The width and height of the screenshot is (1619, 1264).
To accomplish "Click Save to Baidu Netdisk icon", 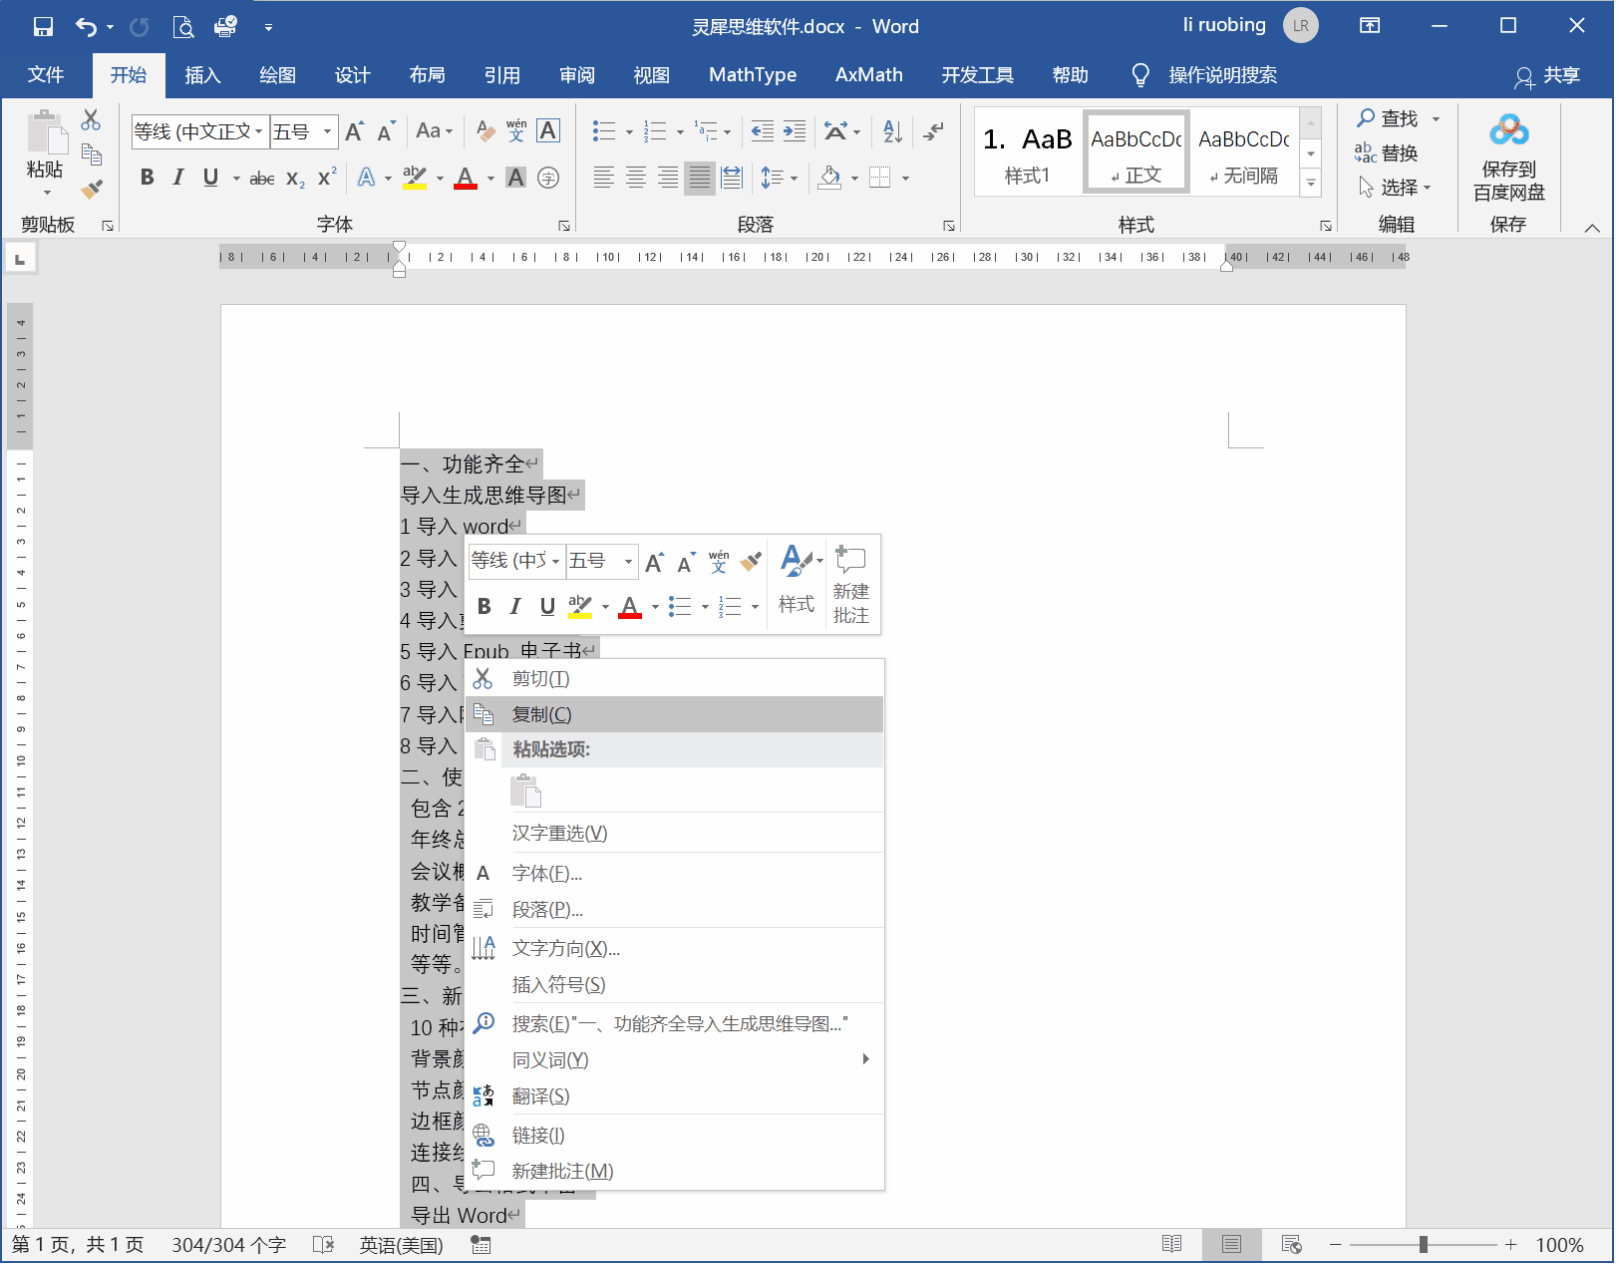I will tap(1510, 158).
